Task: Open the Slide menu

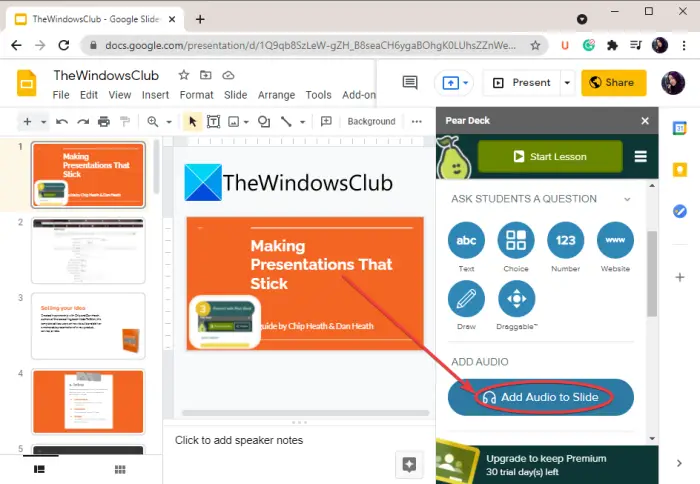Action: [x=235, y=95]
